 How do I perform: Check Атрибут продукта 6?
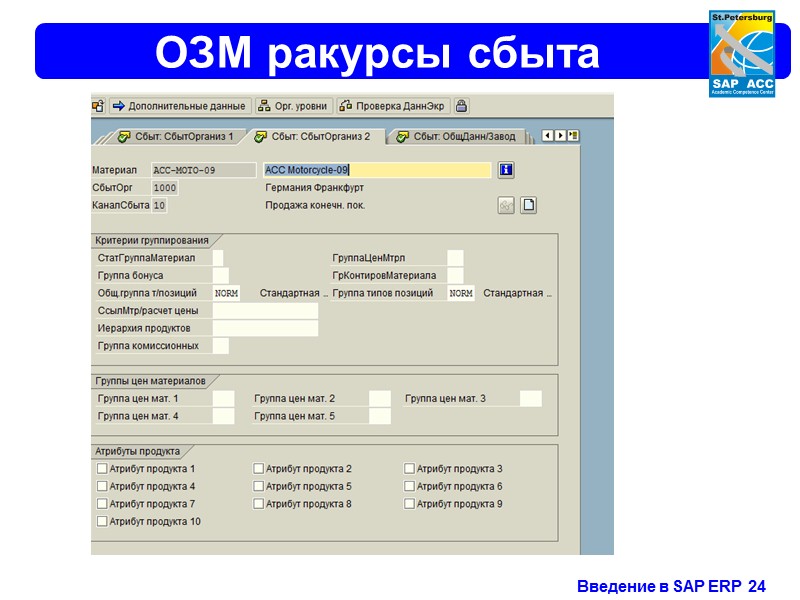coord(409,486)
